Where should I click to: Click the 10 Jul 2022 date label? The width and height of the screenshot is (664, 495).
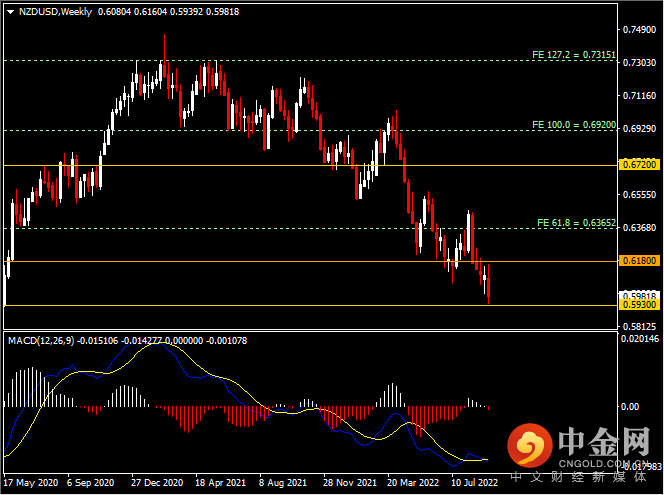pyautogui.click(x=474, y=483)
